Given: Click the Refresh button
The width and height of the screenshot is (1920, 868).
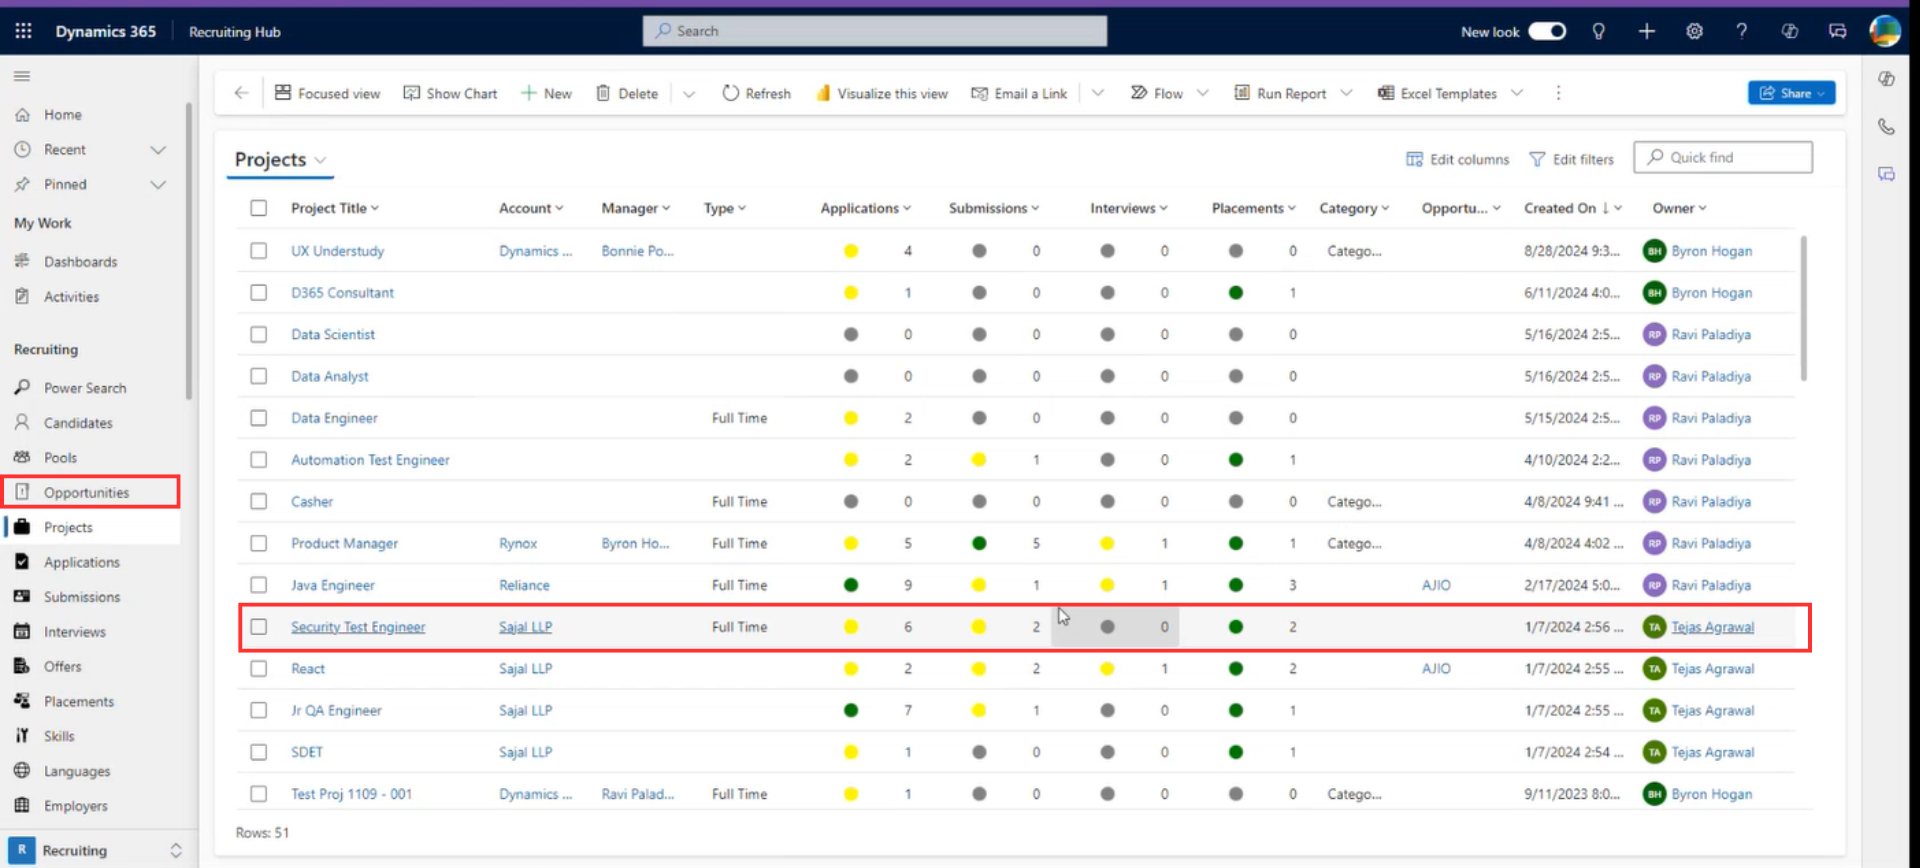Looking at the screenshot, I should [x=756, y=93].
